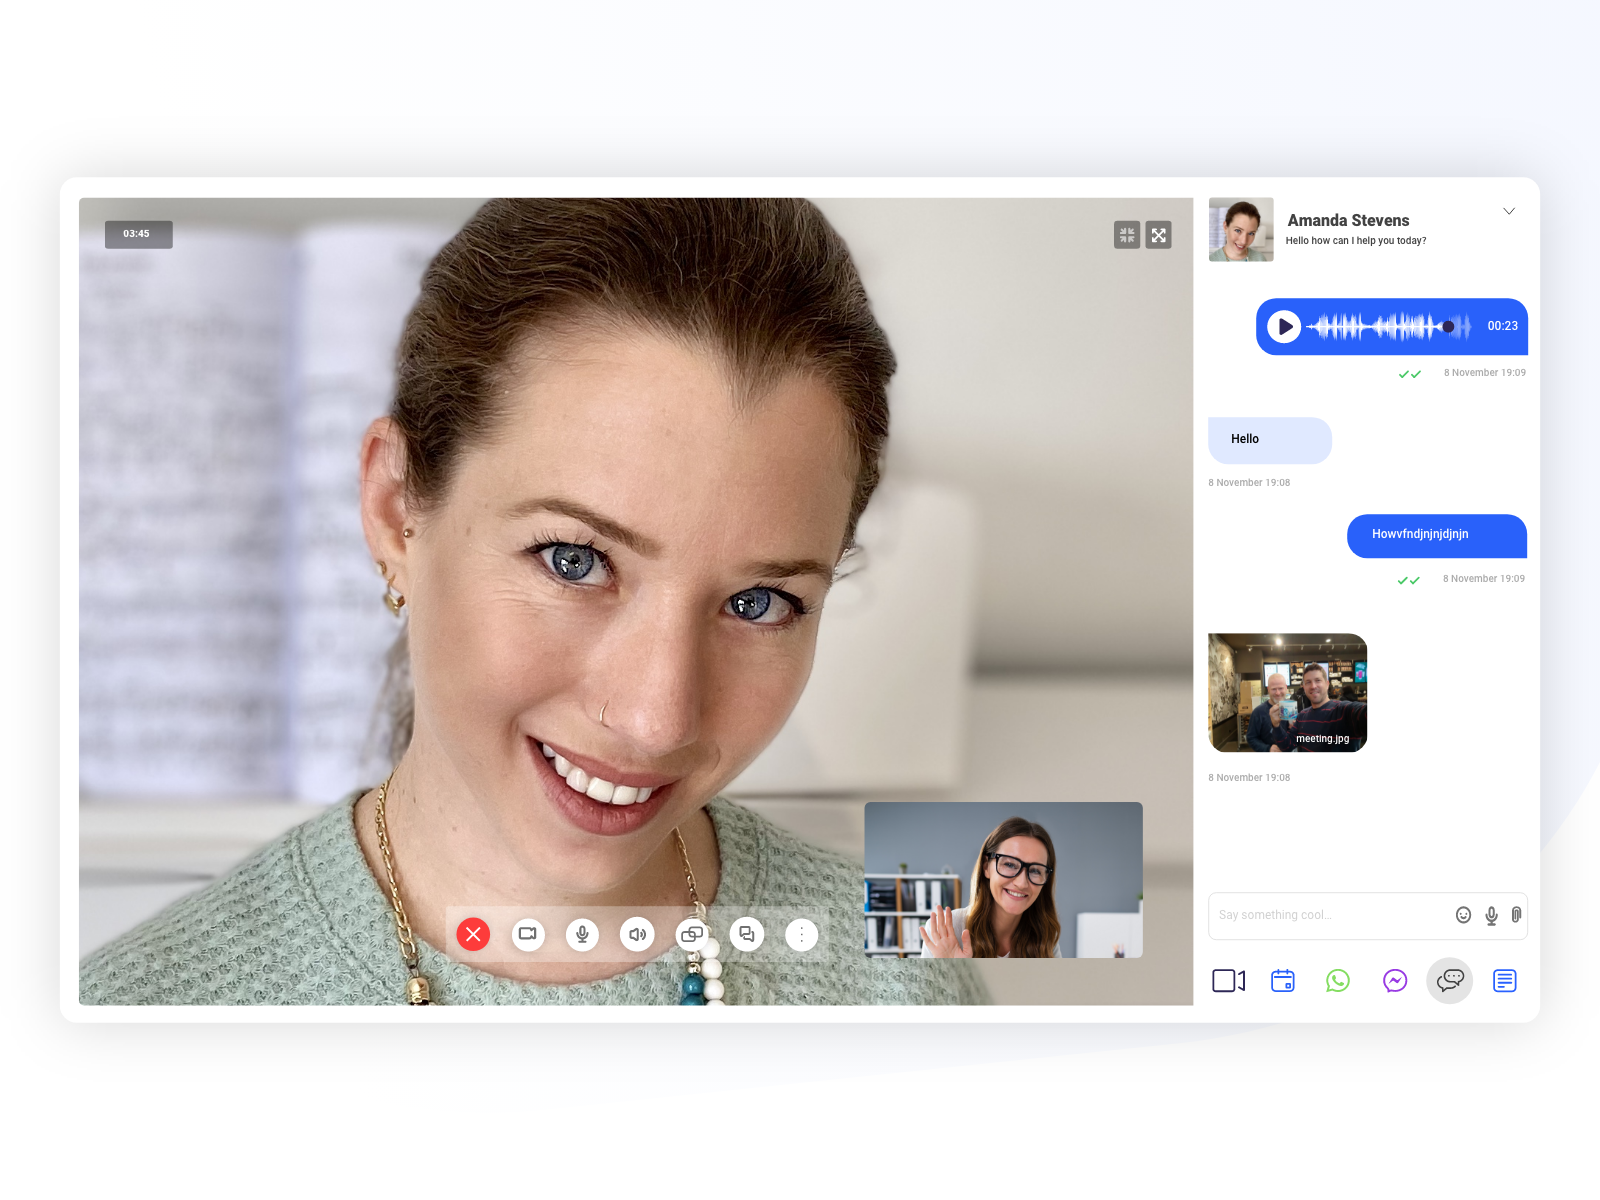The height and width of the screenshot is (1200, 1600).
Task: End the call with the red X button
Action: pyautogui.click(x=473, y=934)
